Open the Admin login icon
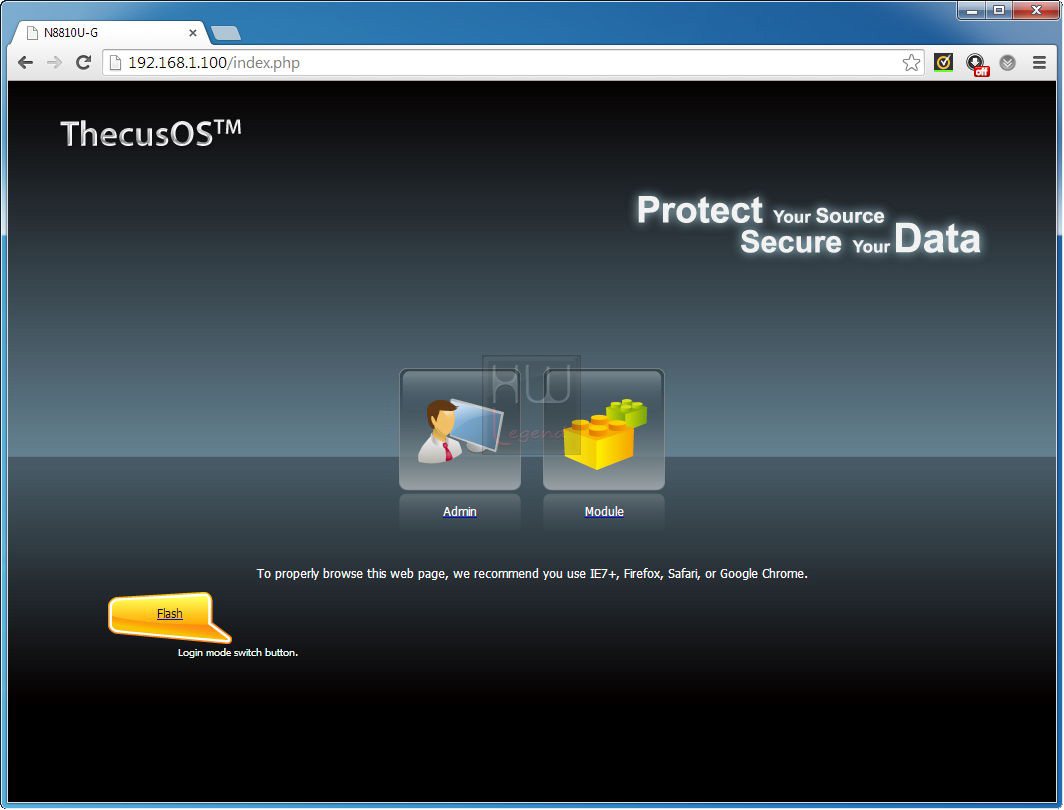Screen dimensions: 1064x810 pyautogui.click(x=460, y=429)
